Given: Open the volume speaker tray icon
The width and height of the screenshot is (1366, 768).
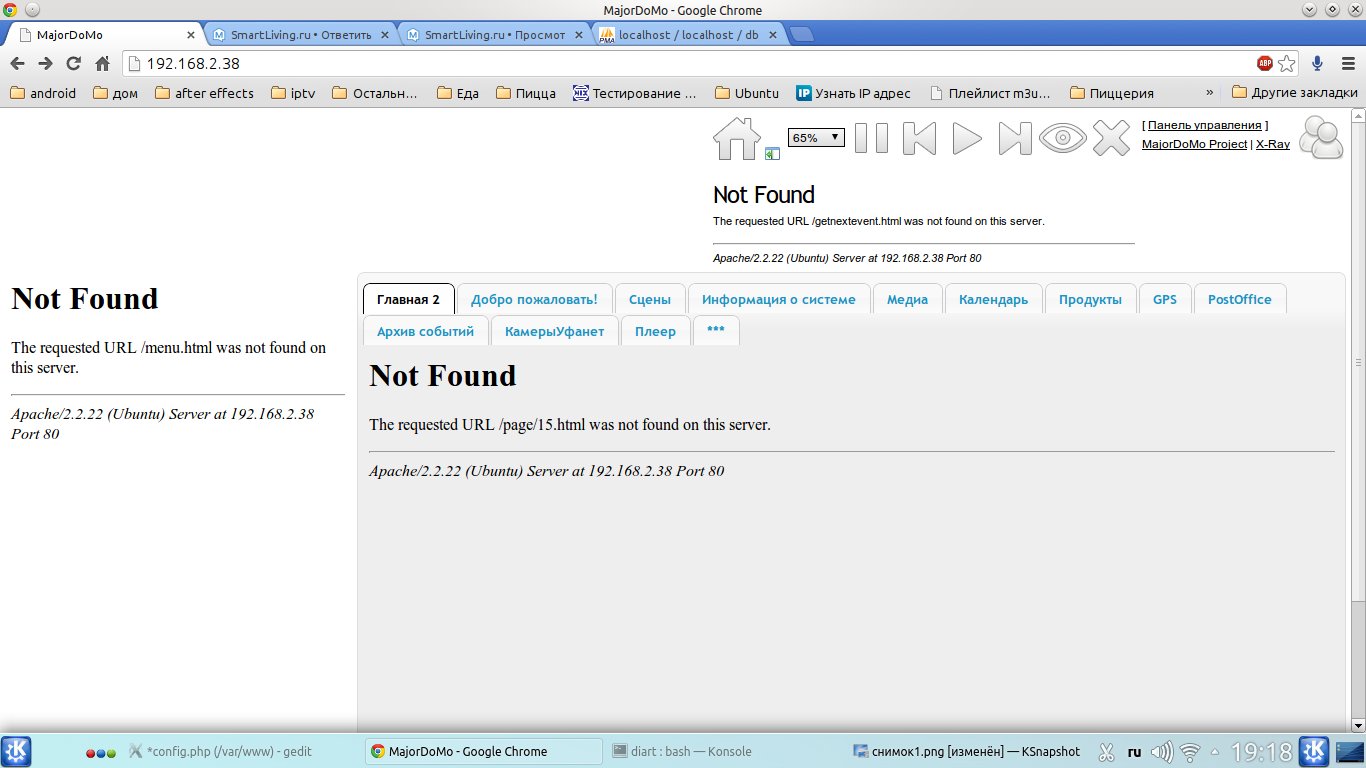Looking at the screenshot, I should click(x=1162, y=752).
